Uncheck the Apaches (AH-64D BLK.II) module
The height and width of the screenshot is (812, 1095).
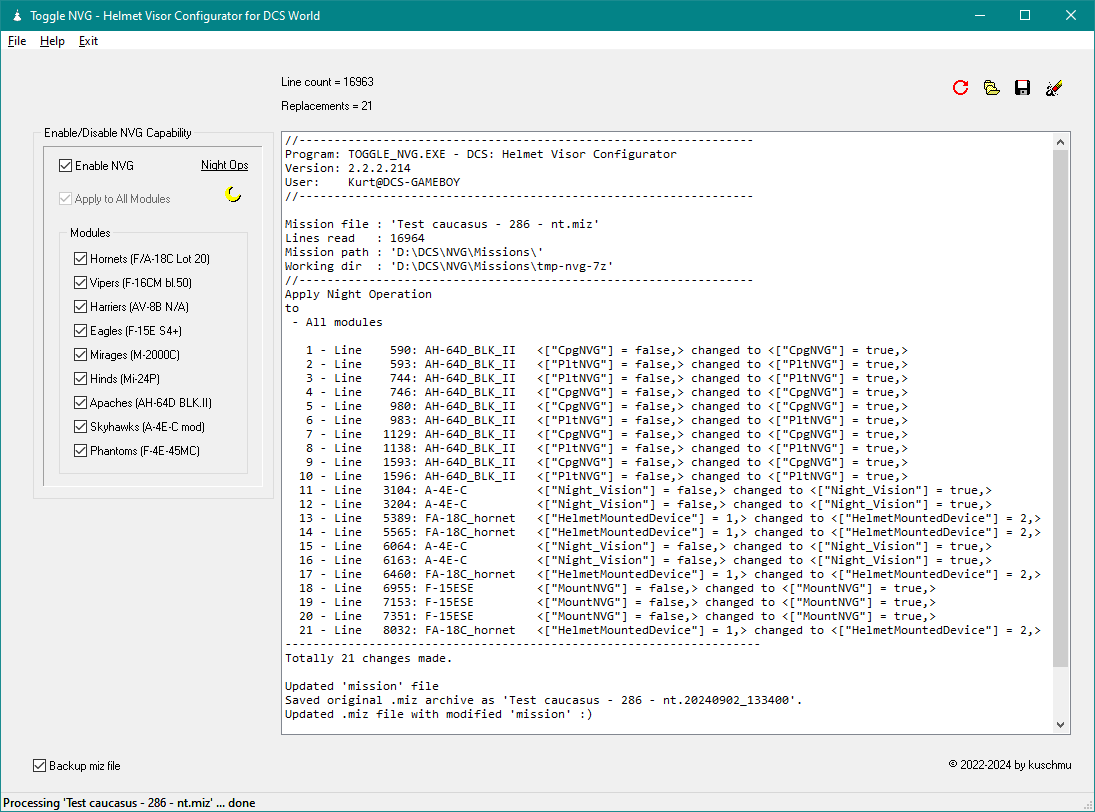[81, 403]
